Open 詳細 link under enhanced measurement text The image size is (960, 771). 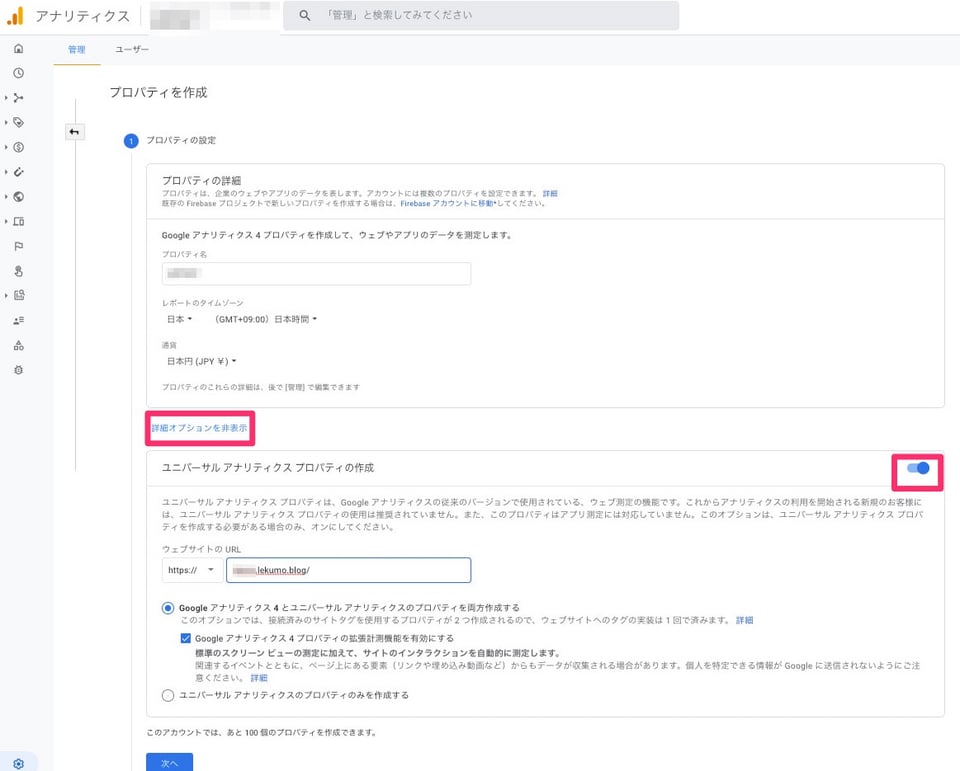(259, 678)
